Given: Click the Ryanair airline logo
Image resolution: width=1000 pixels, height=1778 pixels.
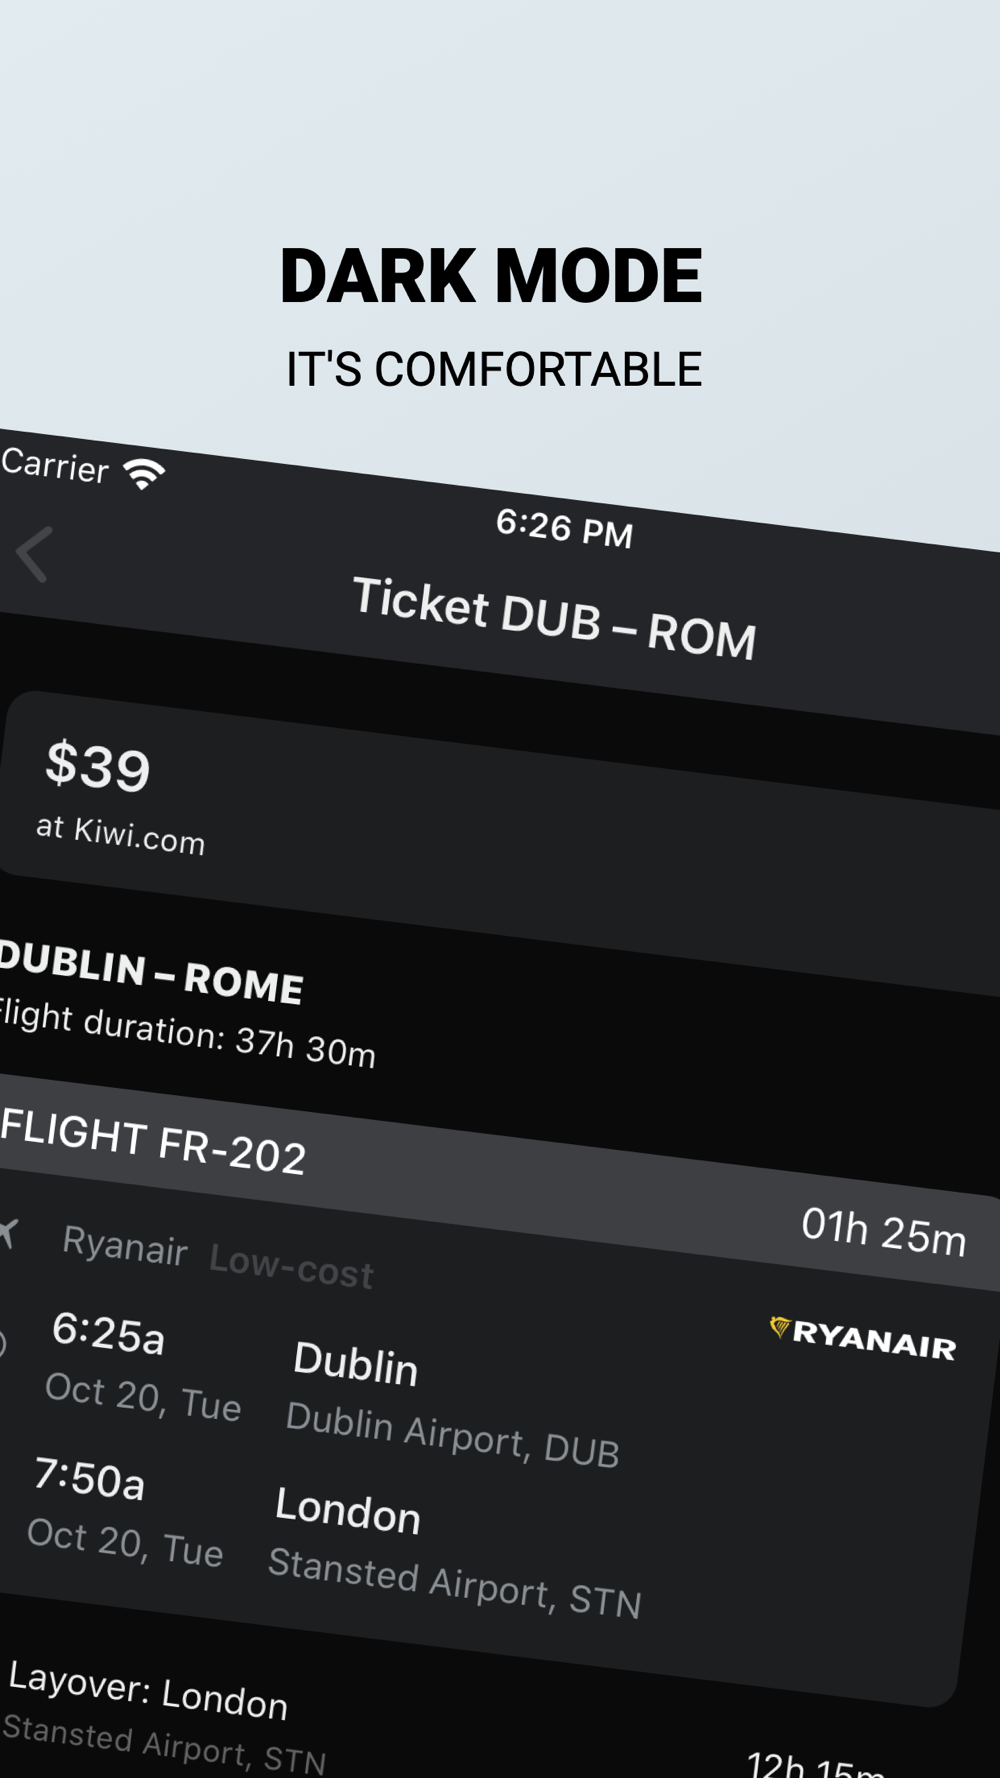Looking at the screenshot, I should tap(862, 1339).
